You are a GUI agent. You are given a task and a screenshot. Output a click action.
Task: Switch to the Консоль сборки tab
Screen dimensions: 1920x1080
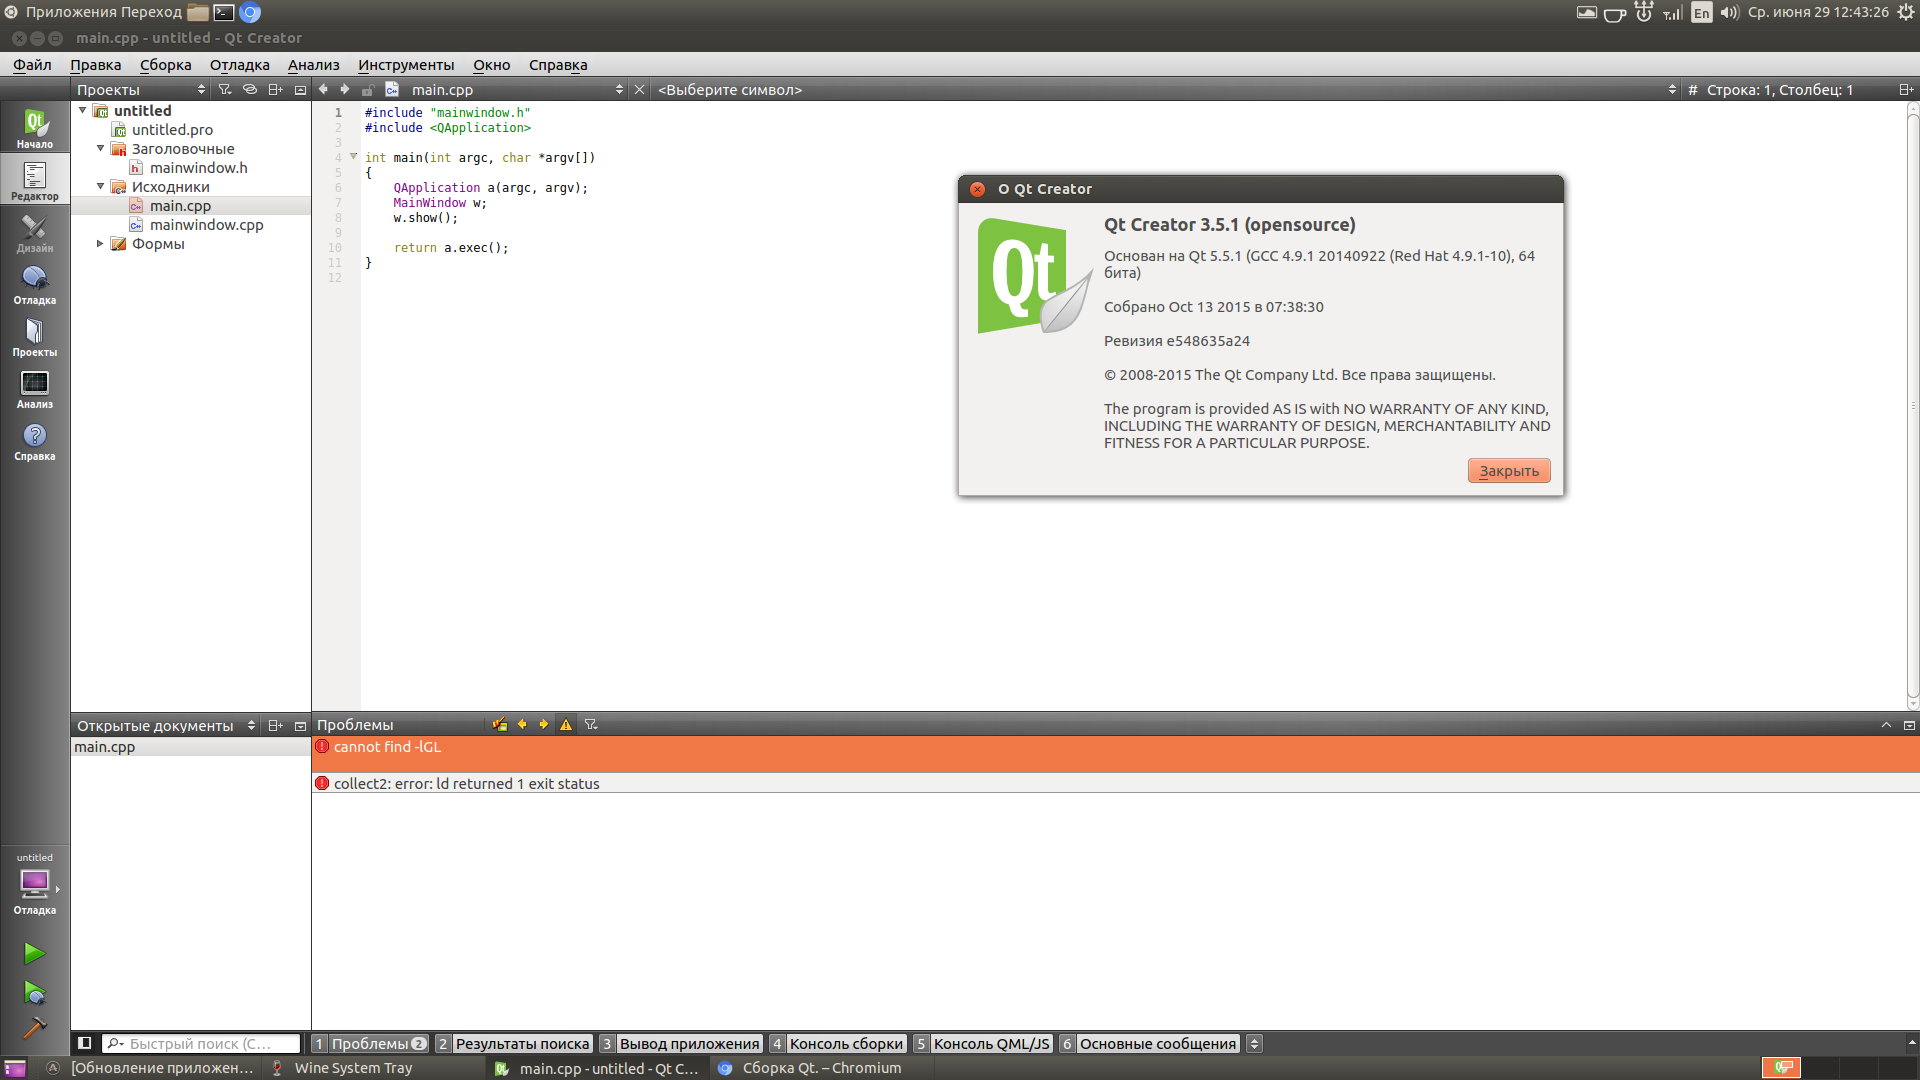pos(845,1043)
